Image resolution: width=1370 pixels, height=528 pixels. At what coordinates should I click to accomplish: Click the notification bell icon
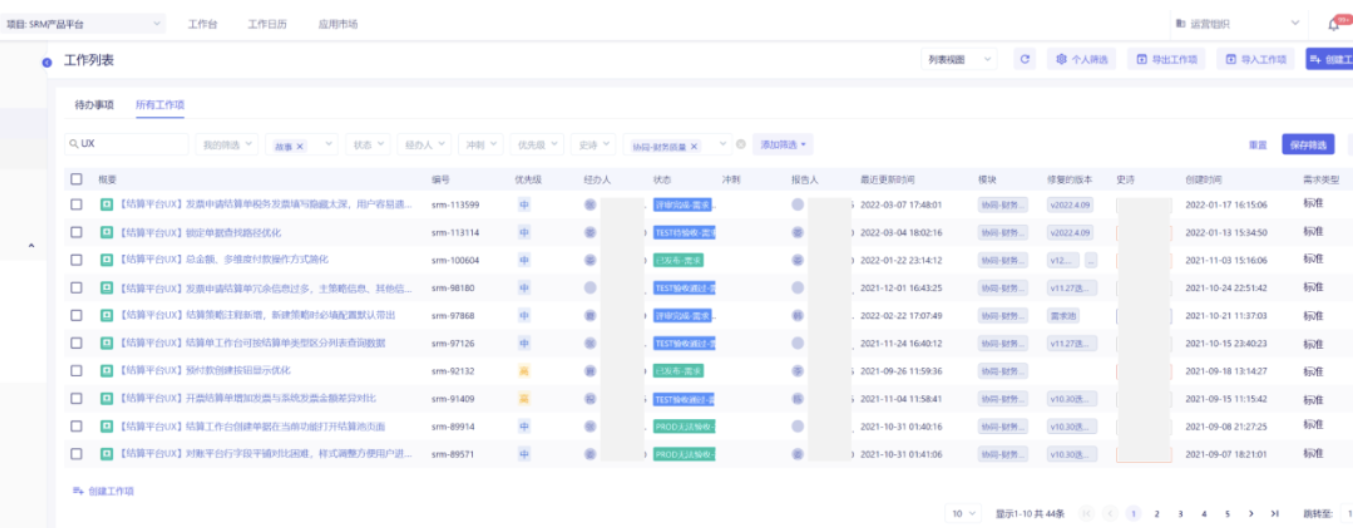[x=1333, y=24]
